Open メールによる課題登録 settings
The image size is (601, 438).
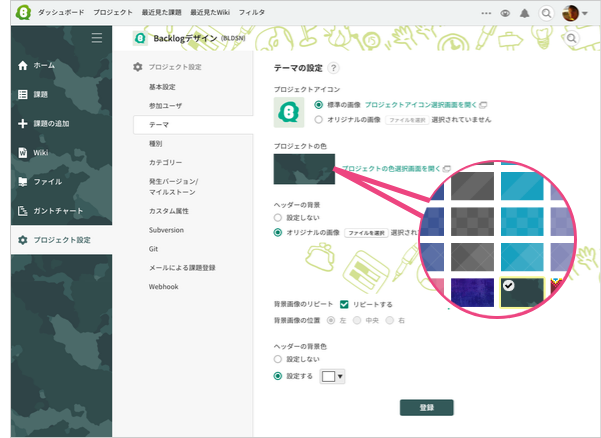pyautogui.click(x=182, y=268)
